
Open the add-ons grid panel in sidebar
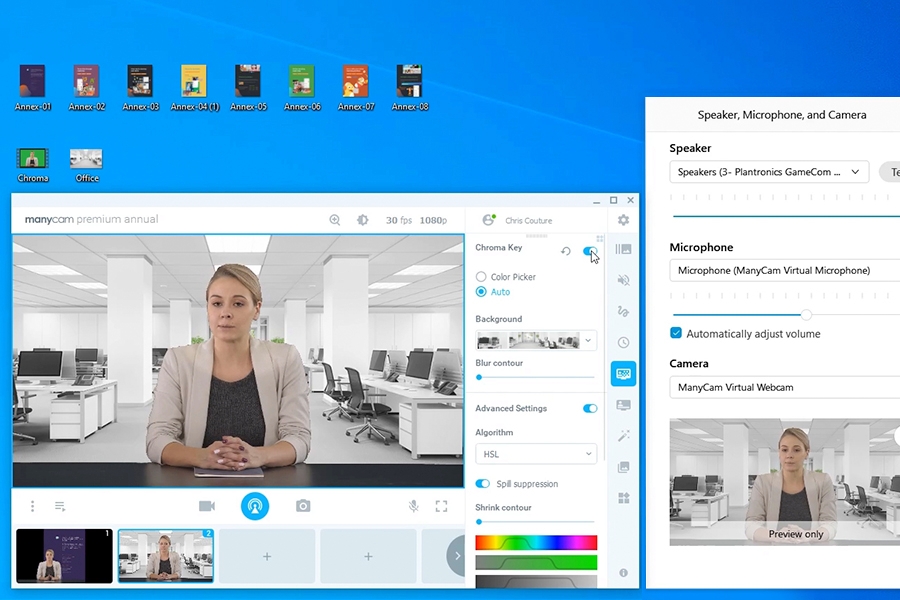point(623,498)
